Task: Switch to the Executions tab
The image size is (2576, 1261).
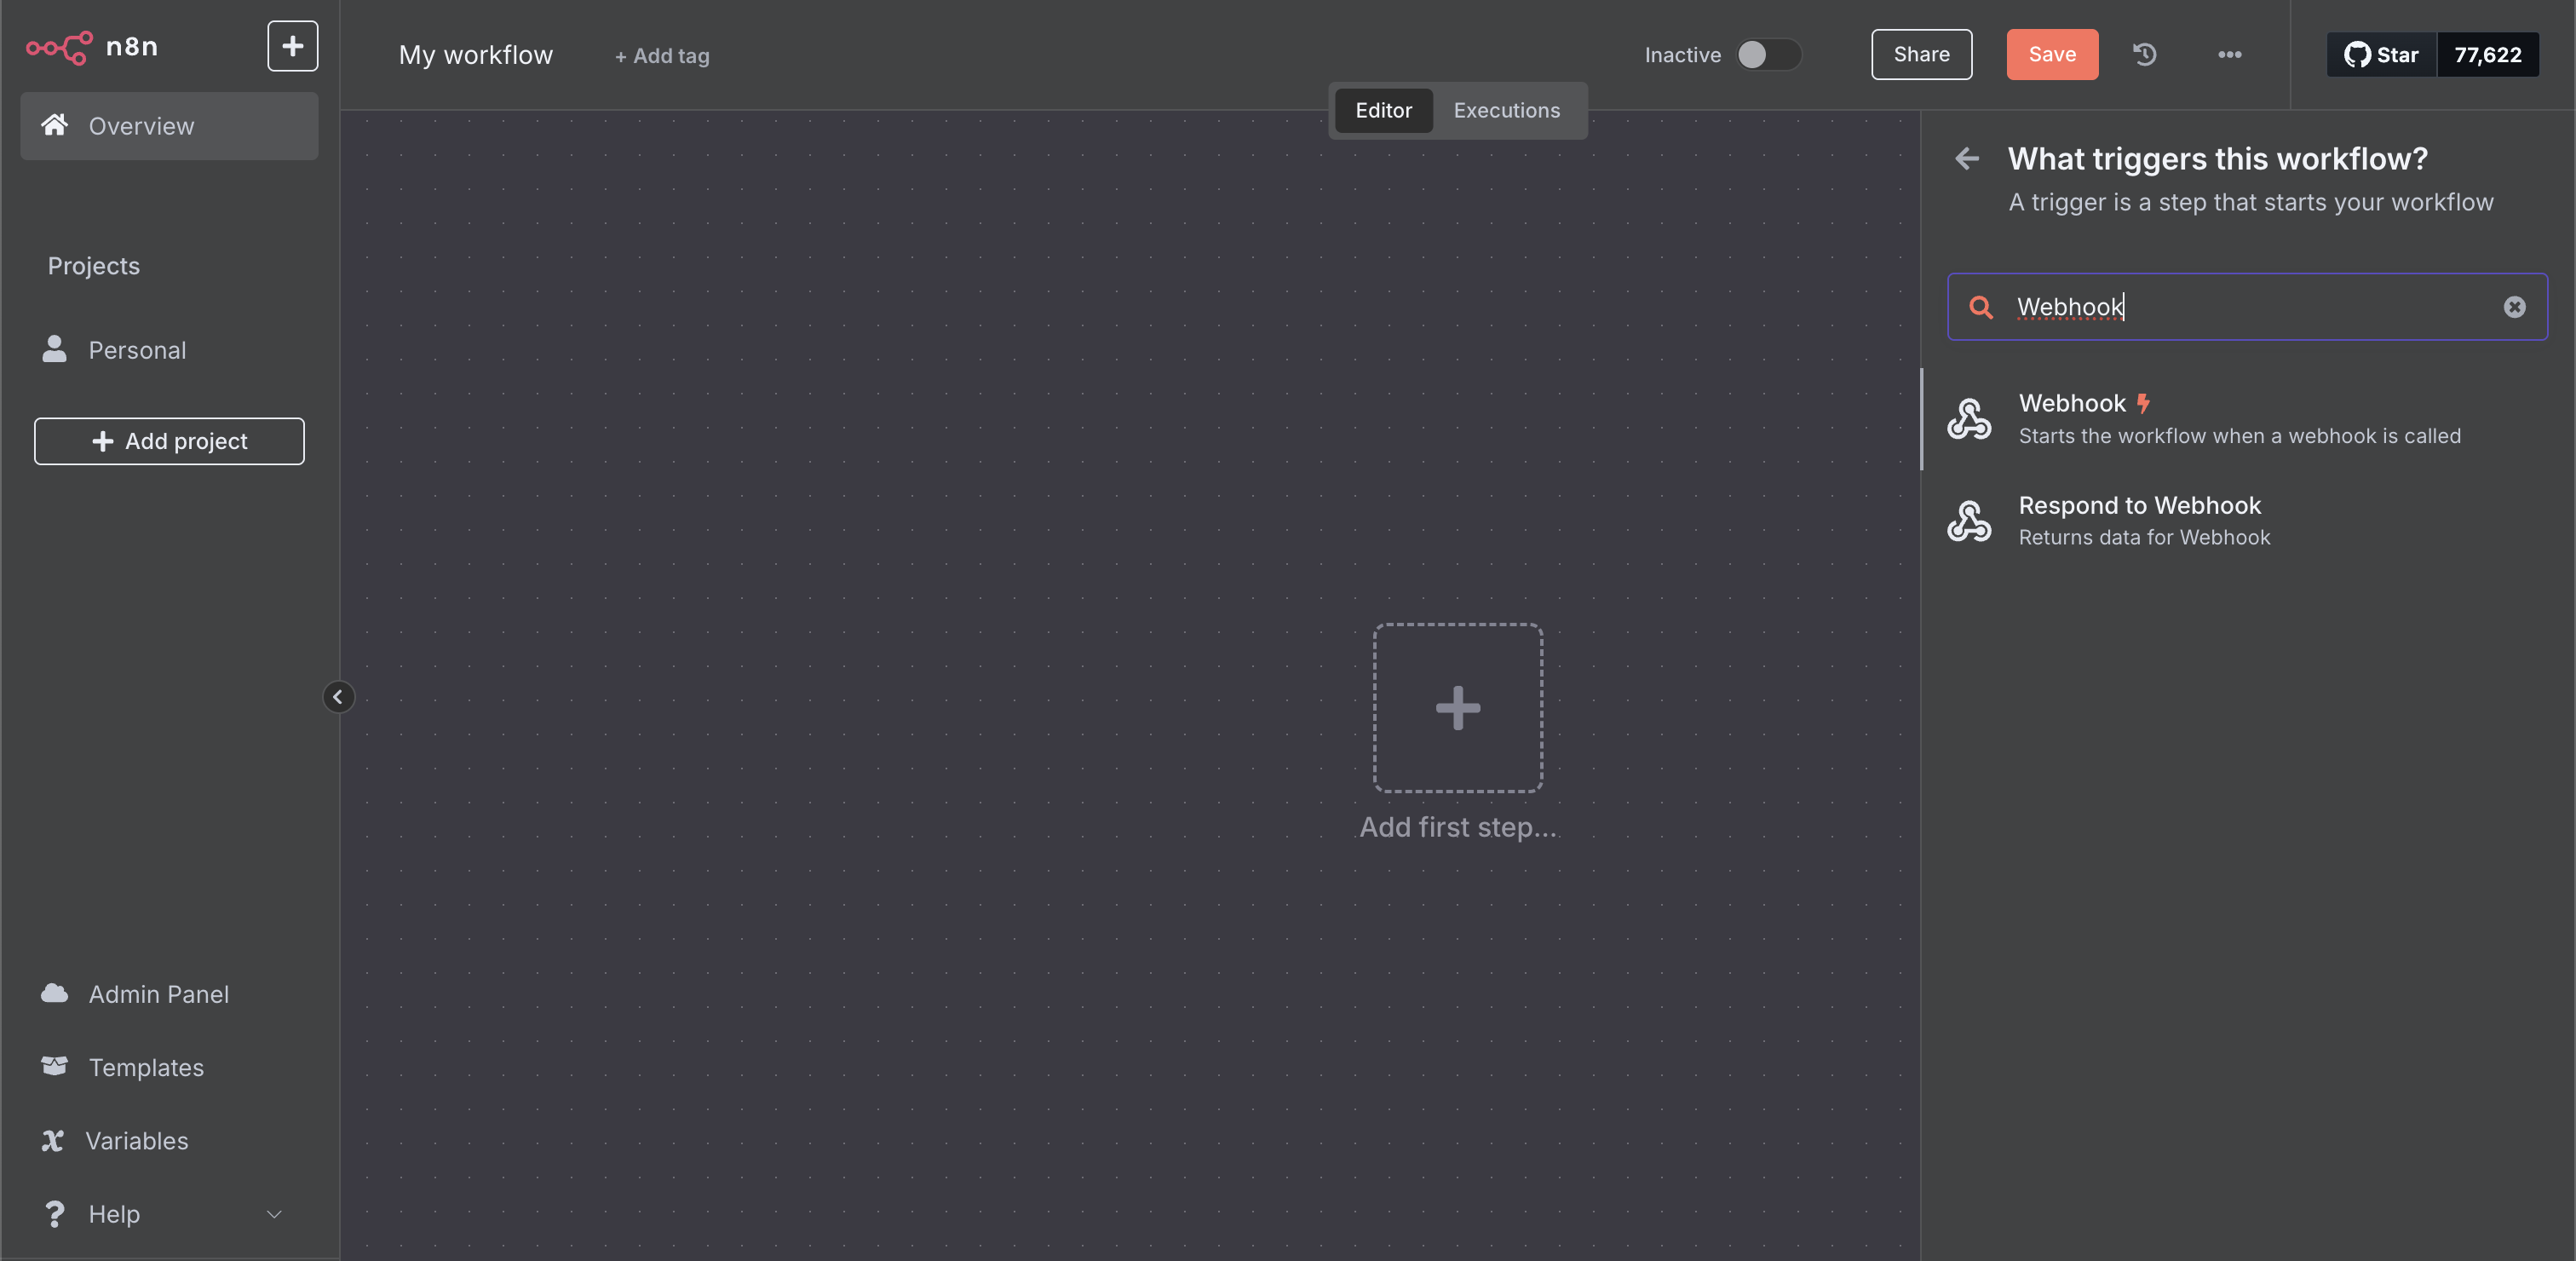Action: [x=1506, y=111]
